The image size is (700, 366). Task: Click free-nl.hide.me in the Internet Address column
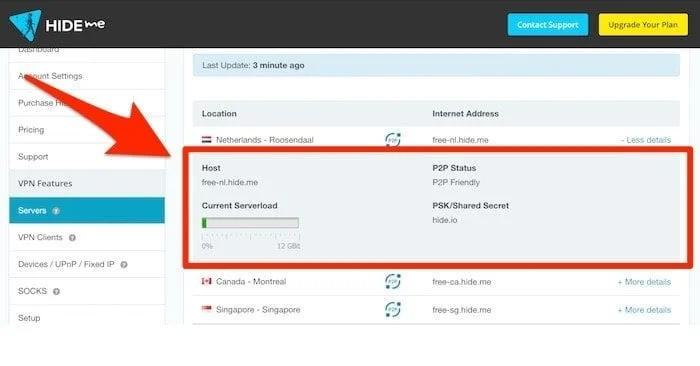click(x=460, y=140)
